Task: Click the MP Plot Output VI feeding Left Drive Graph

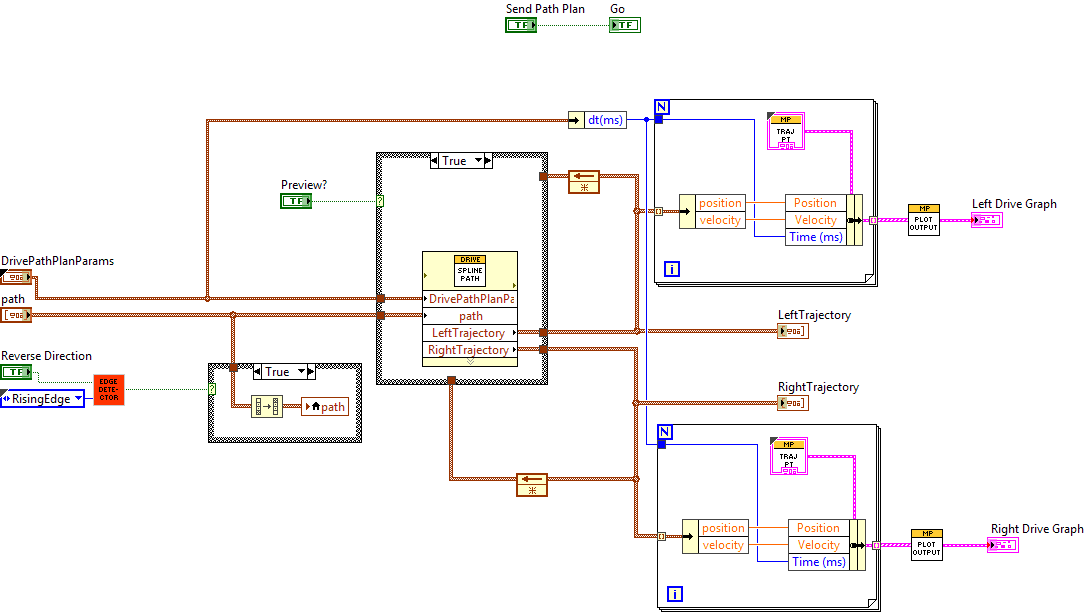Action: coord(924,219)
